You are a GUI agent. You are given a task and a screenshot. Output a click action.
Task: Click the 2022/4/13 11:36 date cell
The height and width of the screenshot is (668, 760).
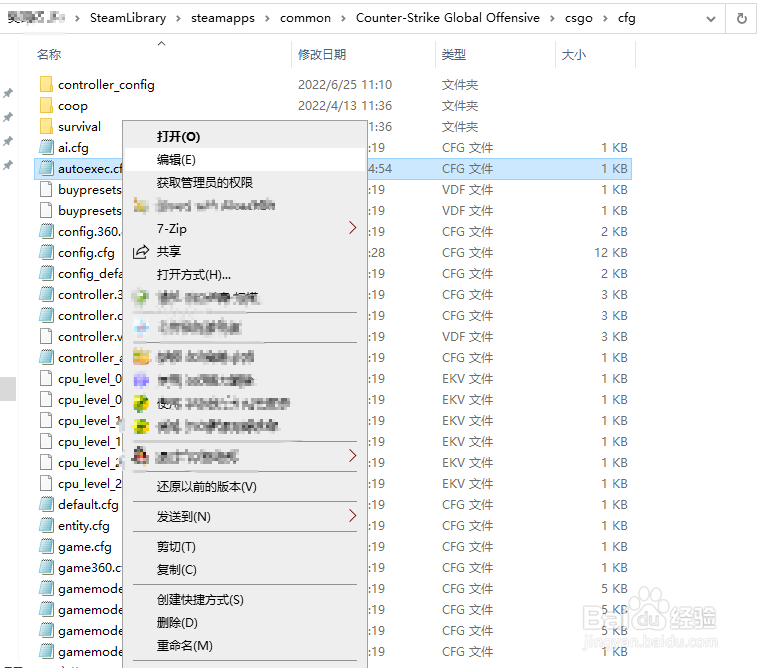(345, 106)
